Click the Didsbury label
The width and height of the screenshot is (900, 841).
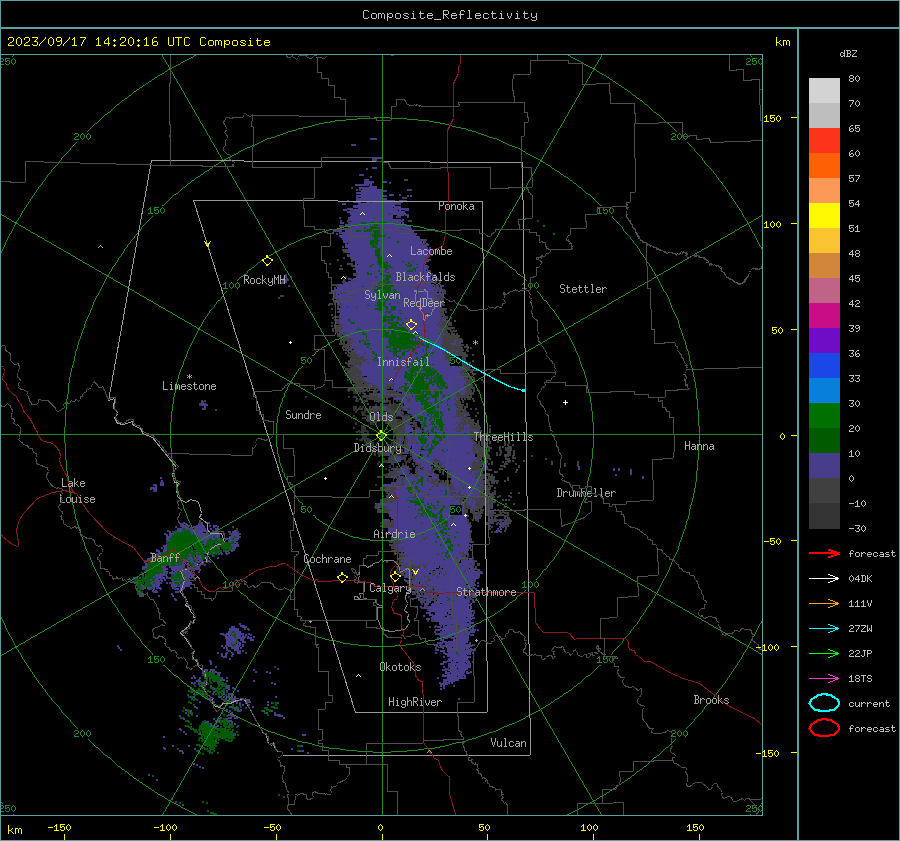click(x=378, y=448)
